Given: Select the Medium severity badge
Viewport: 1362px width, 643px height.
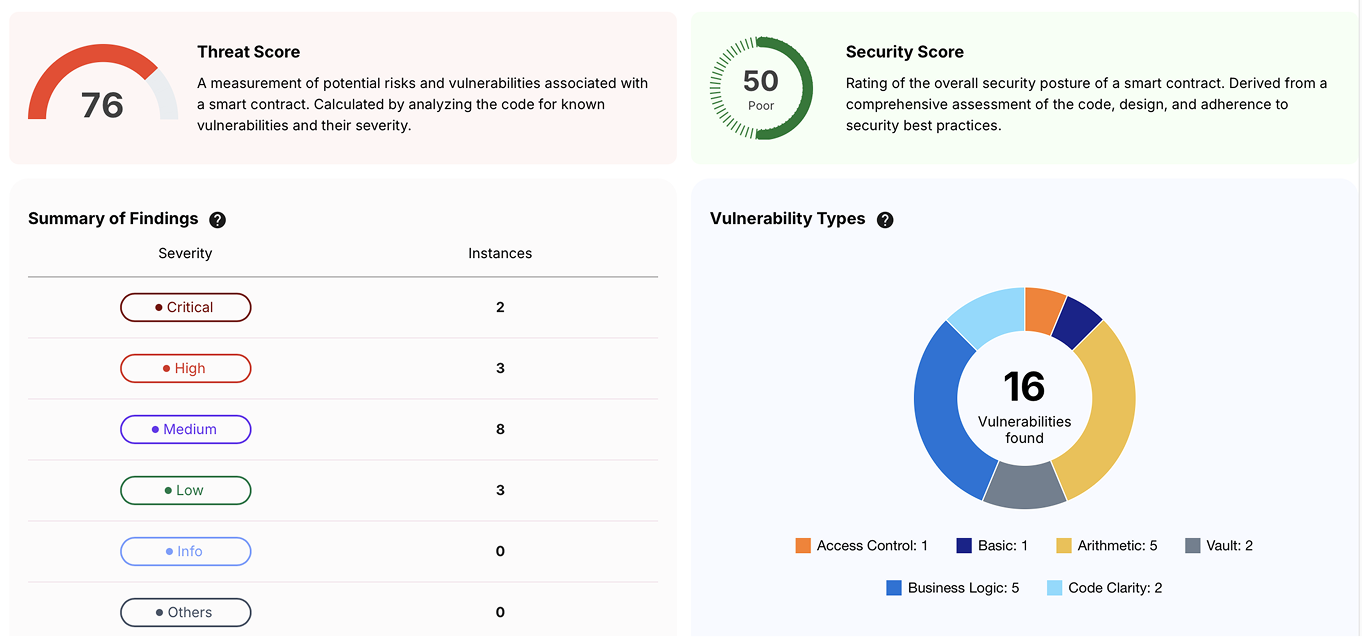Looking at the screenshot, I should [185, 429].
